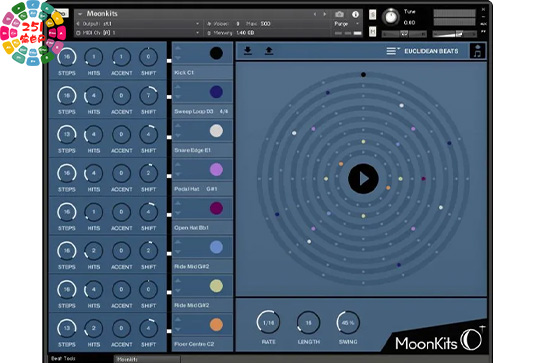This screenshot has width=535, height=363.
Task: Click Open Hat Bb1 row SHIFT knob
Action: (148, 212)
